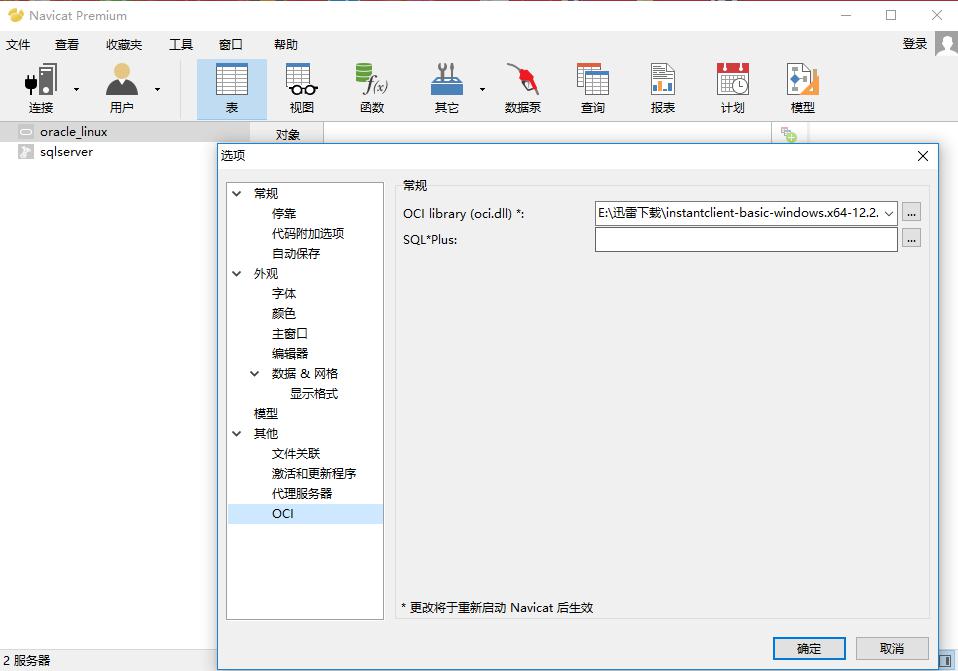The image size is (958, 671).
Task: Select the 视图 (View) toolbar icon
Action: tap(302, 89)
